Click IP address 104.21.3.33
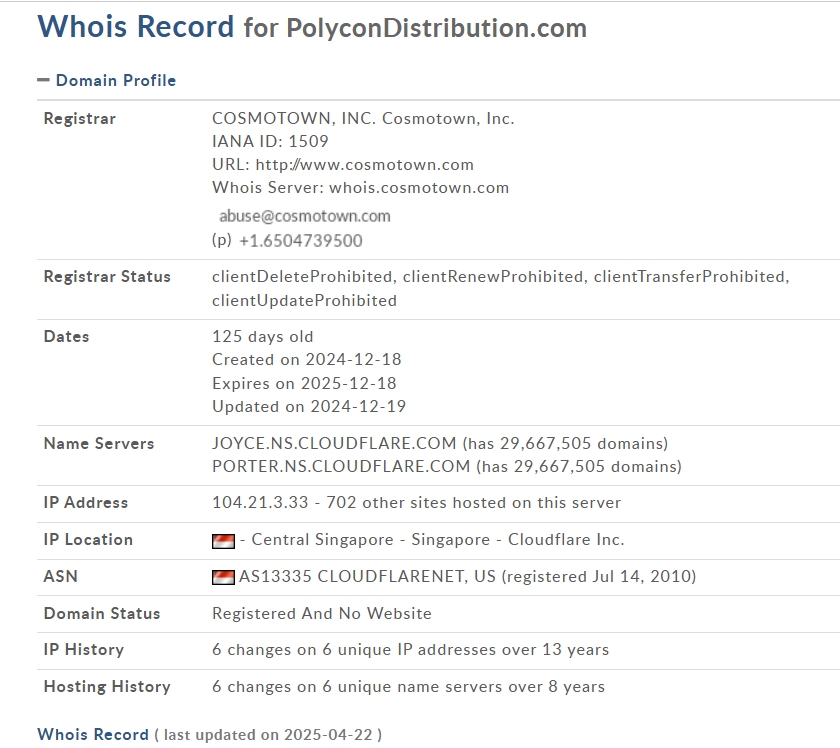The height and width of the screenshot is (748, 840). pyautogui.click(x=260, y=503)
